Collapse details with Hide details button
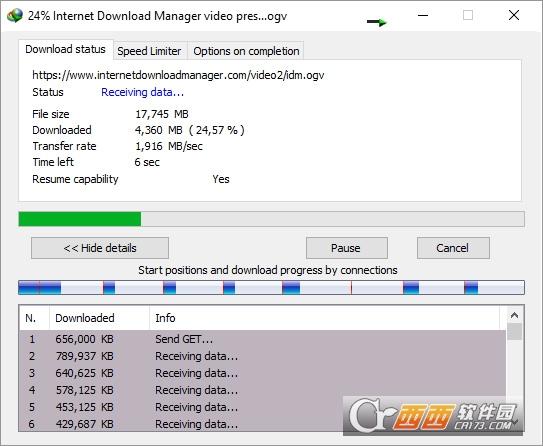This screenshot has height=446, width=543. (x=100, y=248)
